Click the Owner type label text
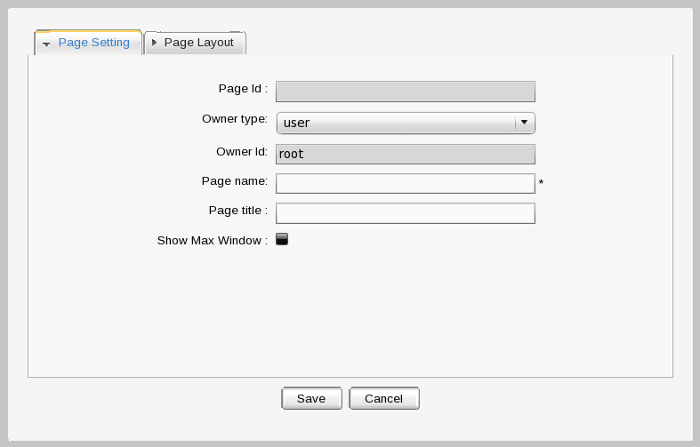Image resolution: width=700 pixels, height=447 pixels. coord(234,119)
